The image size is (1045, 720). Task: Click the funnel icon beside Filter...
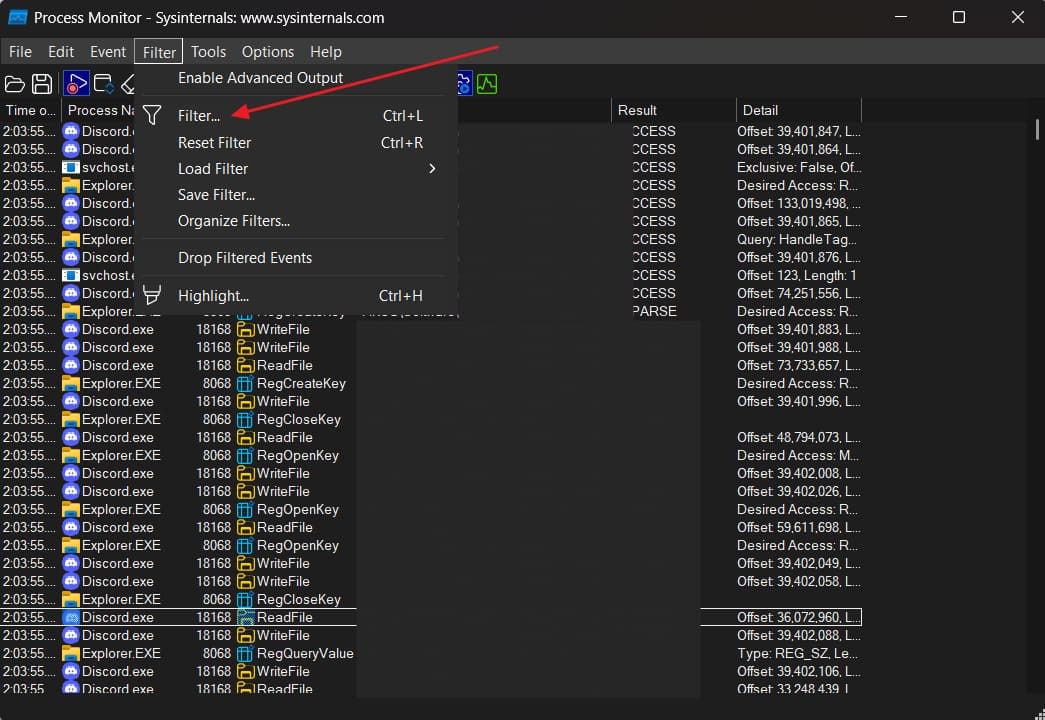click(152, 115)
